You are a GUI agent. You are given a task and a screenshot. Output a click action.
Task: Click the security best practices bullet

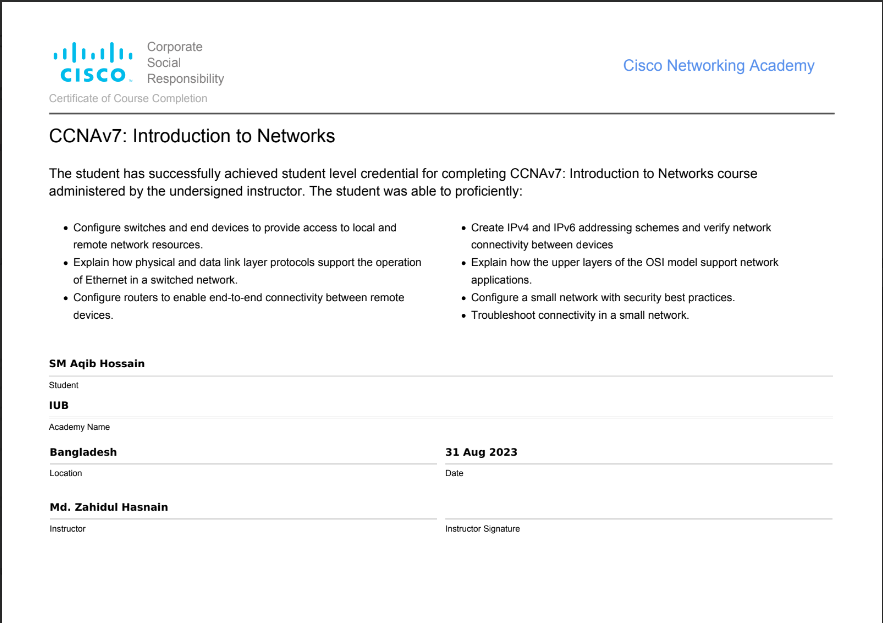603,298
